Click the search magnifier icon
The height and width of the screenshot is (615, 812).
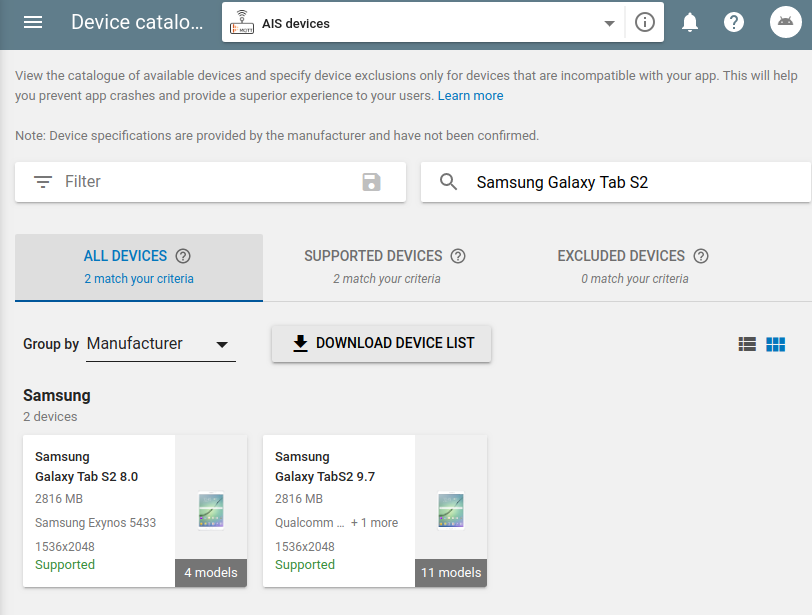tap(448, 182)
